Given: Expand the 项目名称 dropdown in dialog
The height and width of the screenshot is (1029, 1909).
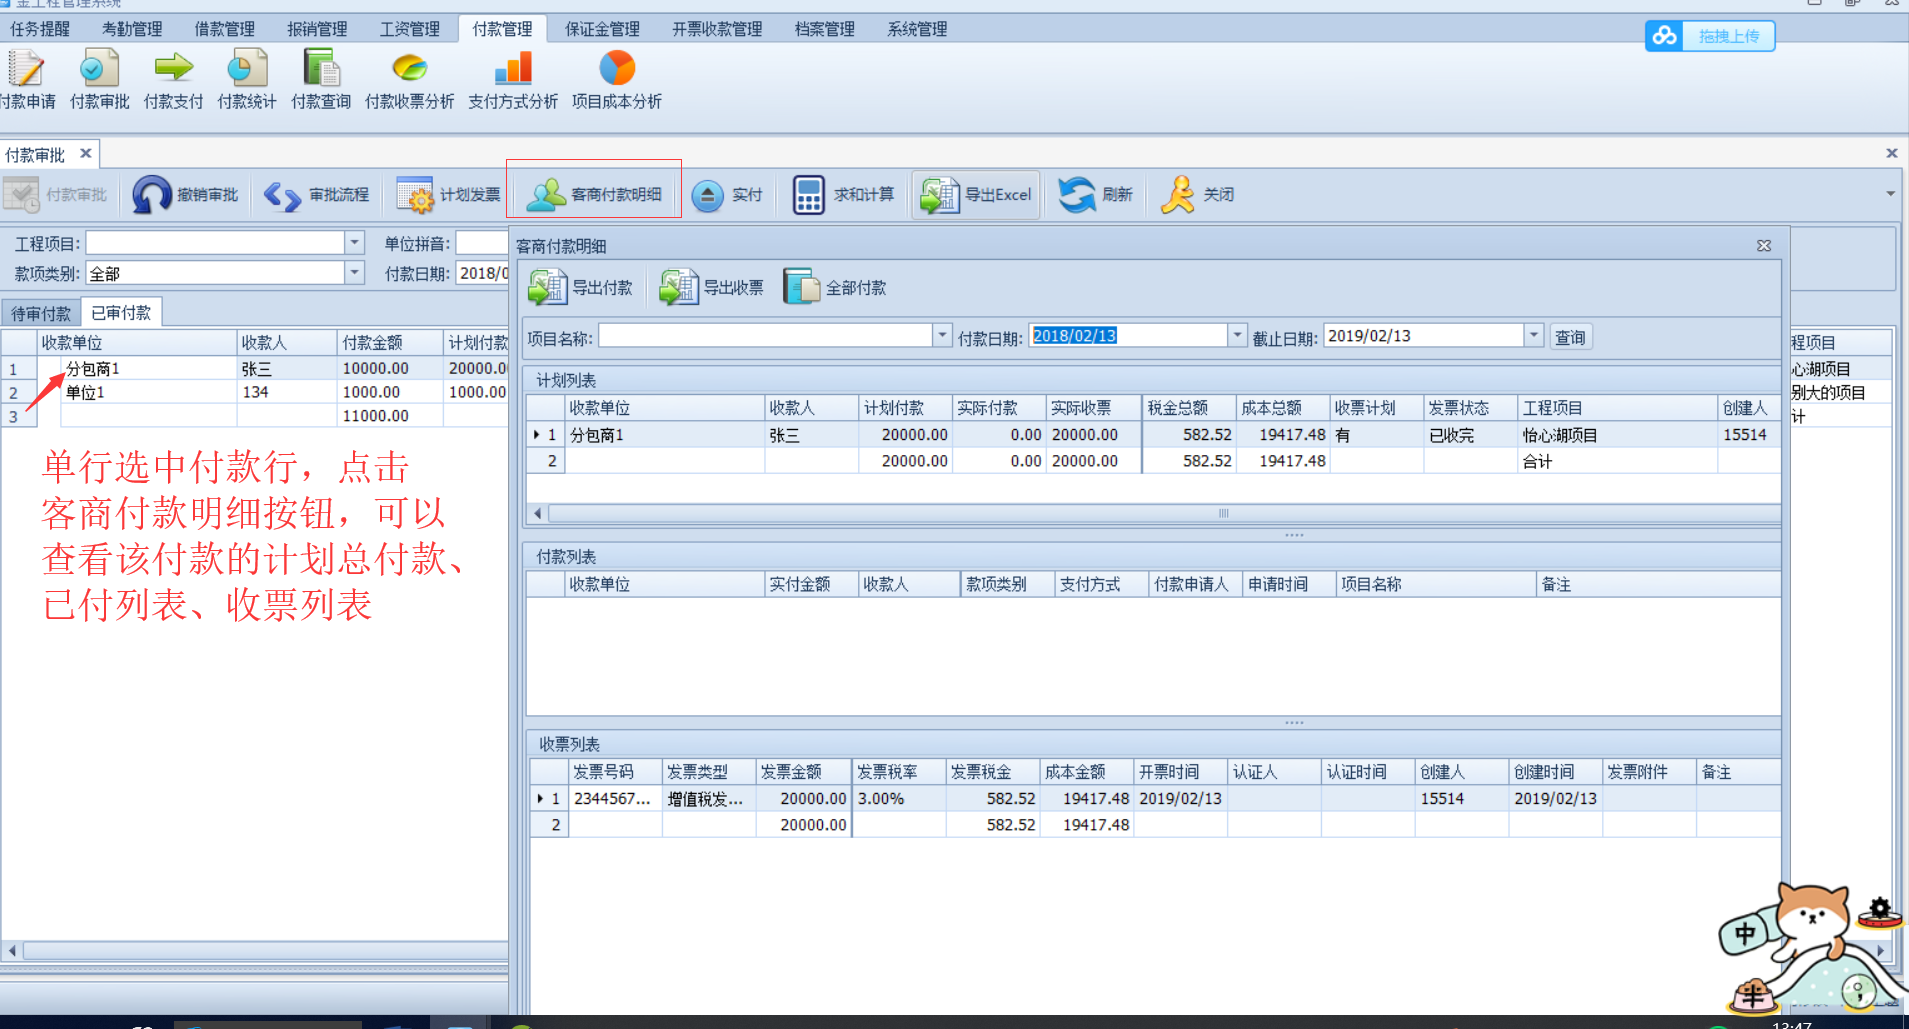Looking at the screenshot, I should coord(942,336).
